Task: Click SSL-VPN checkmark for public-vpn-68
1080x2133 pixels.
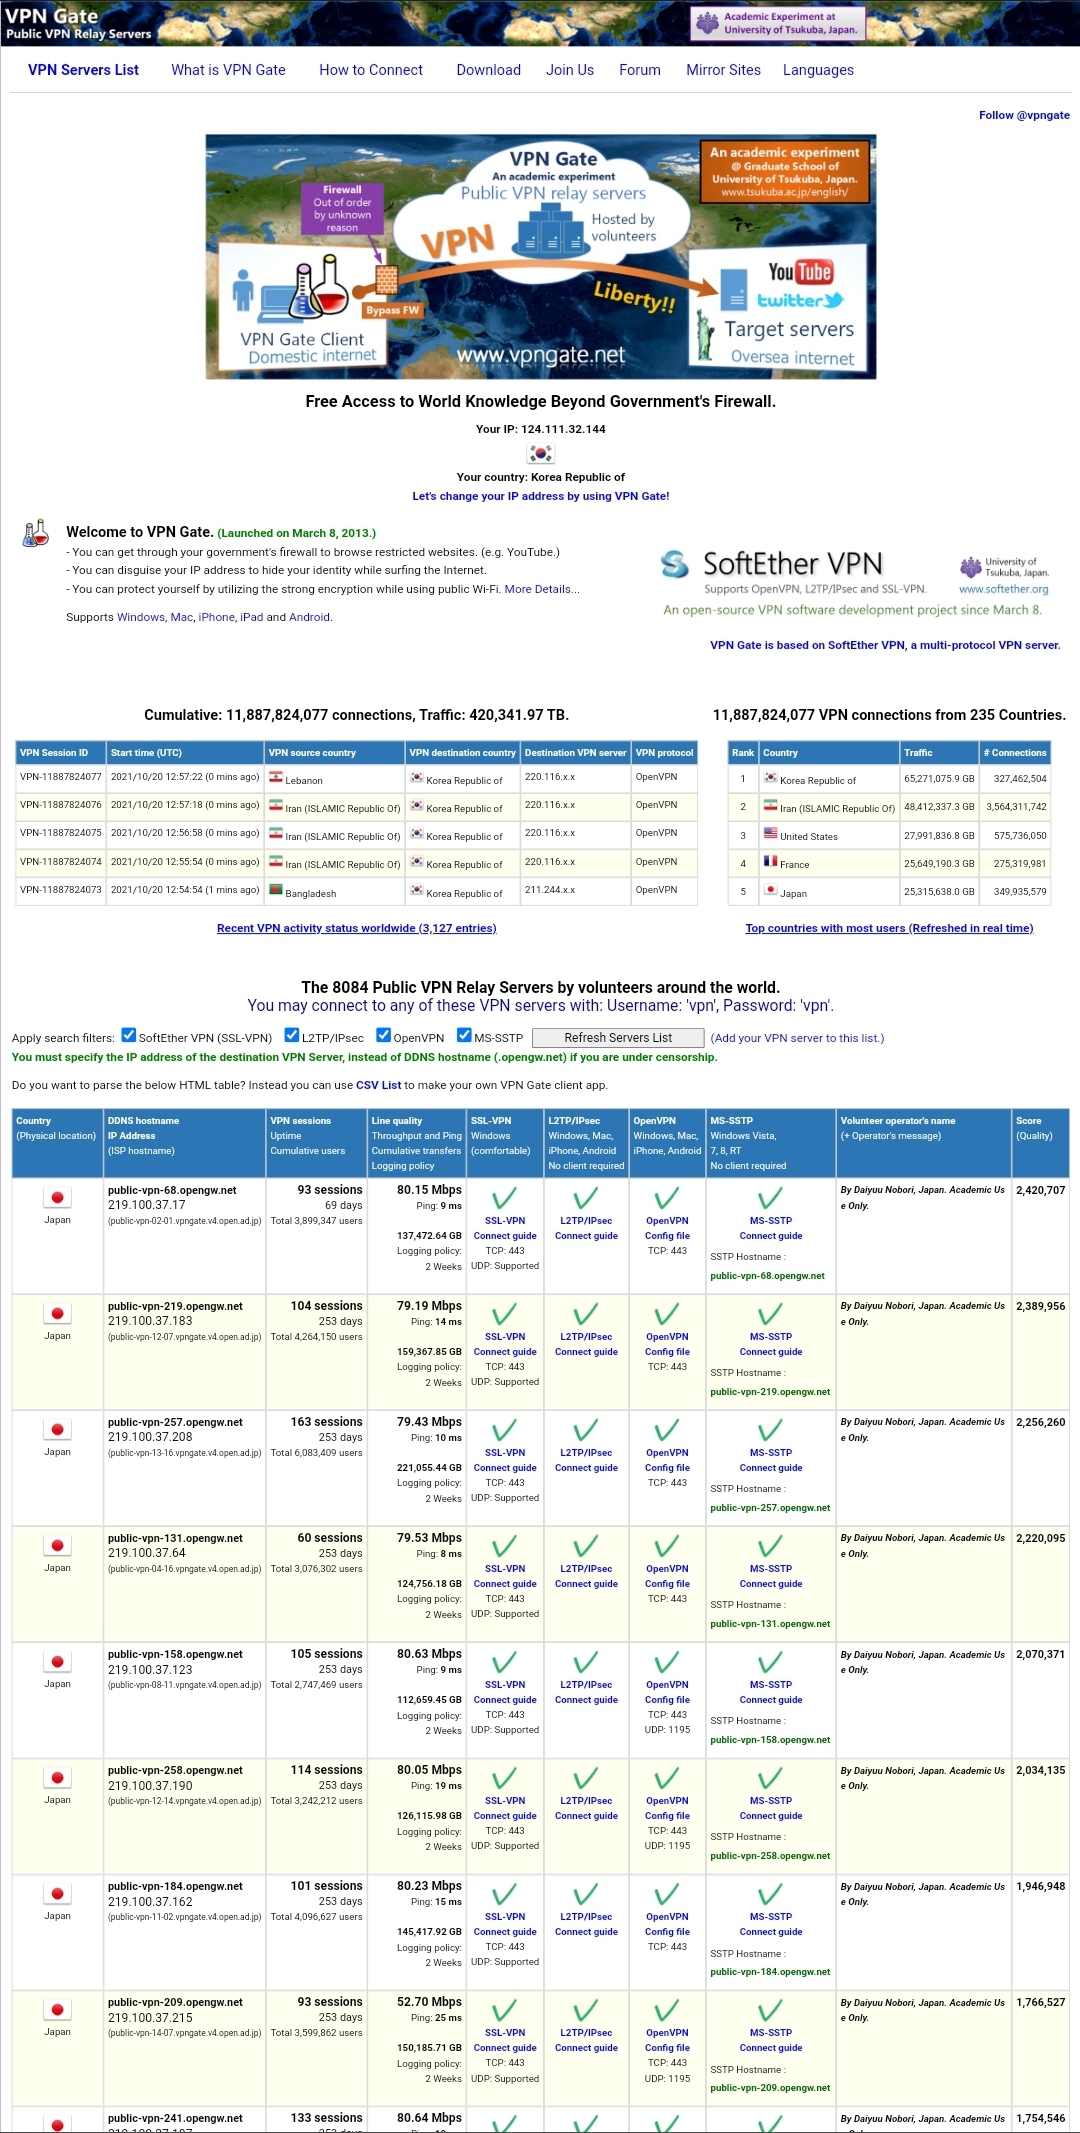Action: point(504,1198)
